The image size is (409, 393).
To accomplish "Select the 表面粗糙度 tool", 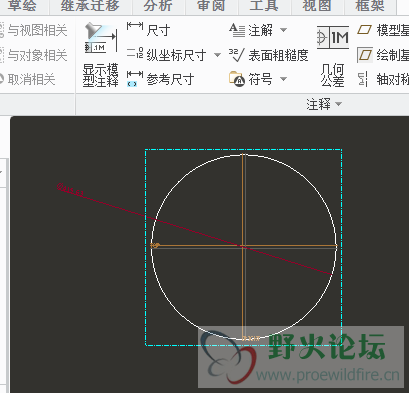I will click(x=269, y=55).
